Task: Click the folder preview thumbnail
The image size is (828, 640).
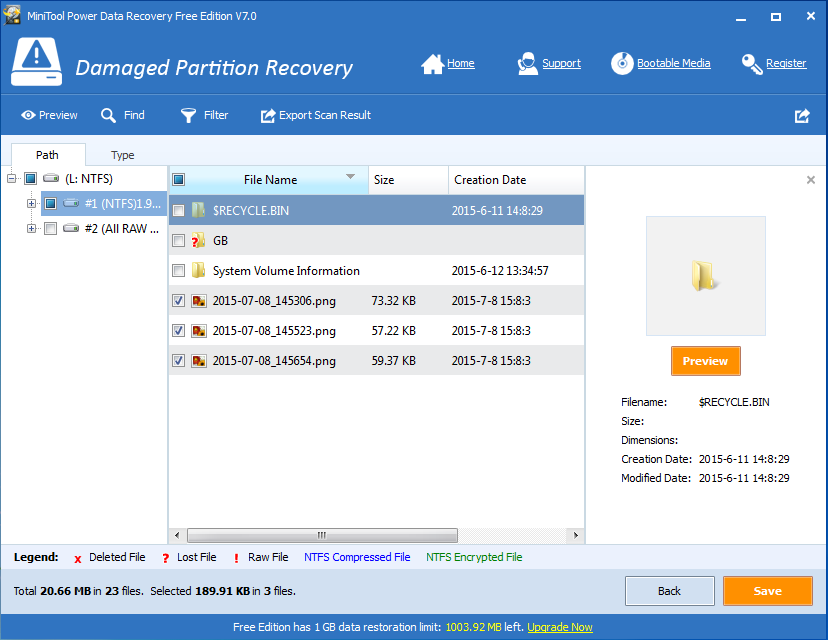Action: point(705,276)
